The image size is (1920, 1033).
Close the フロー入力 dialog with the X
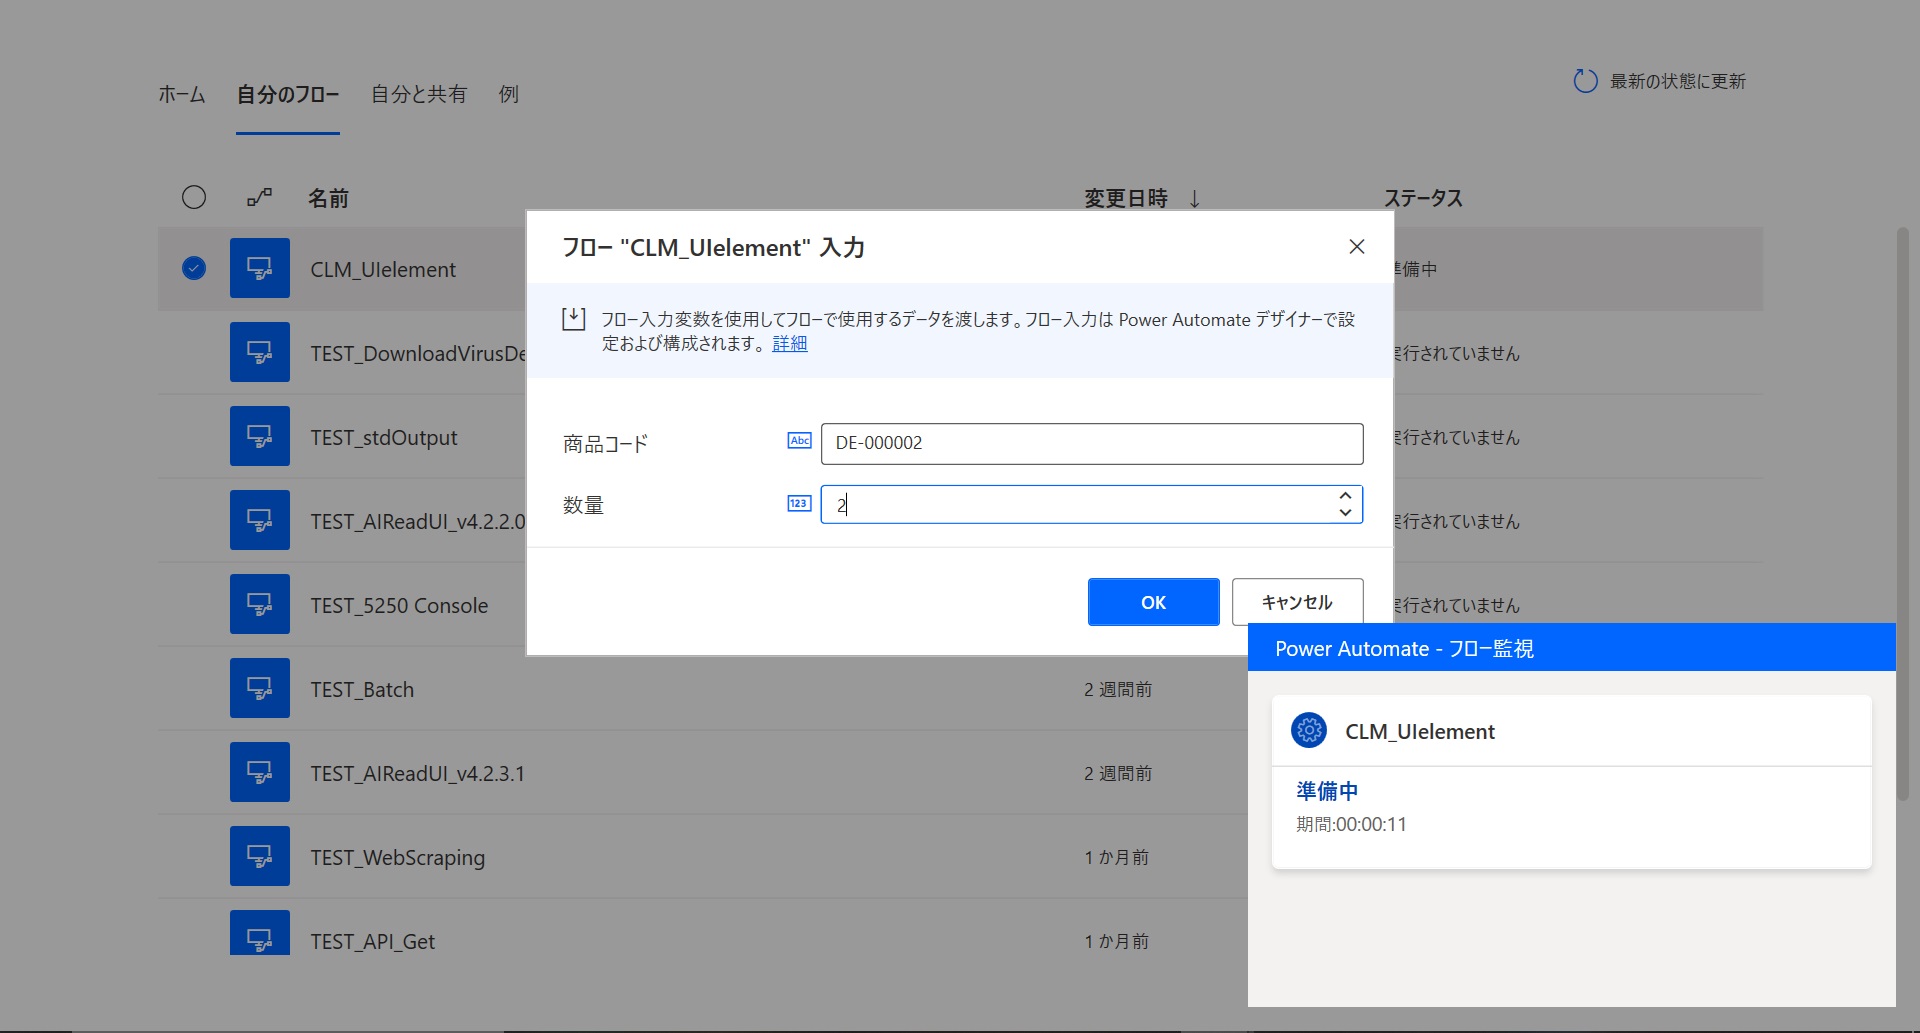pyautogui.click(x=1357, y=247)
